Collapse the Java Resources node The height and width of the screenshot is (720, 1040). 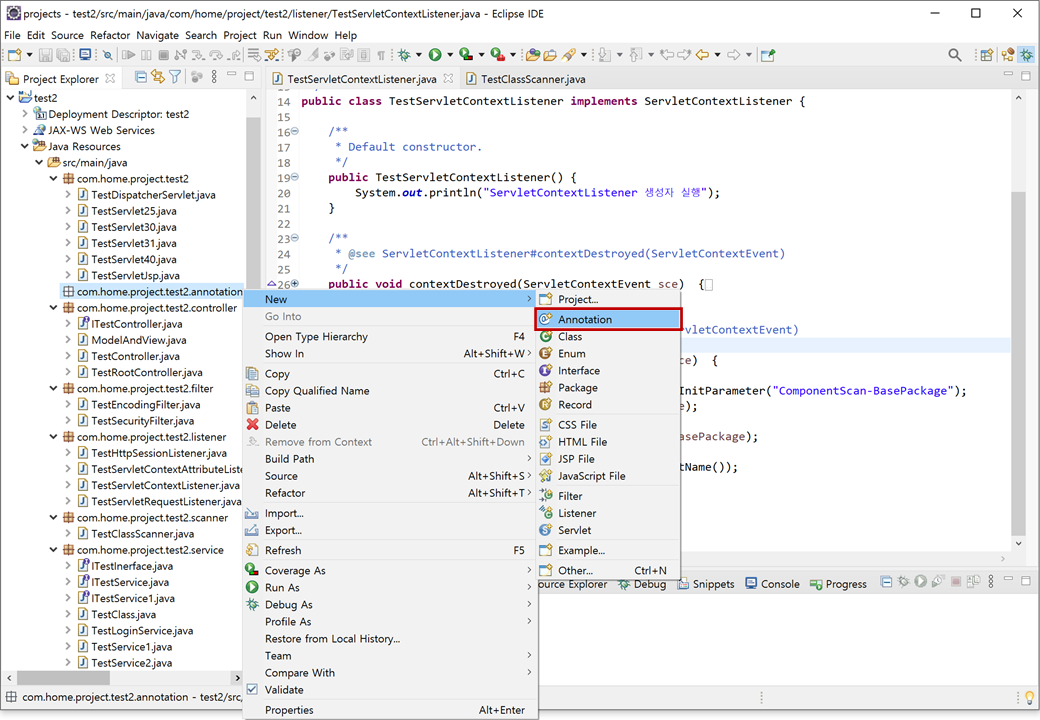click(x=25, y=146)
